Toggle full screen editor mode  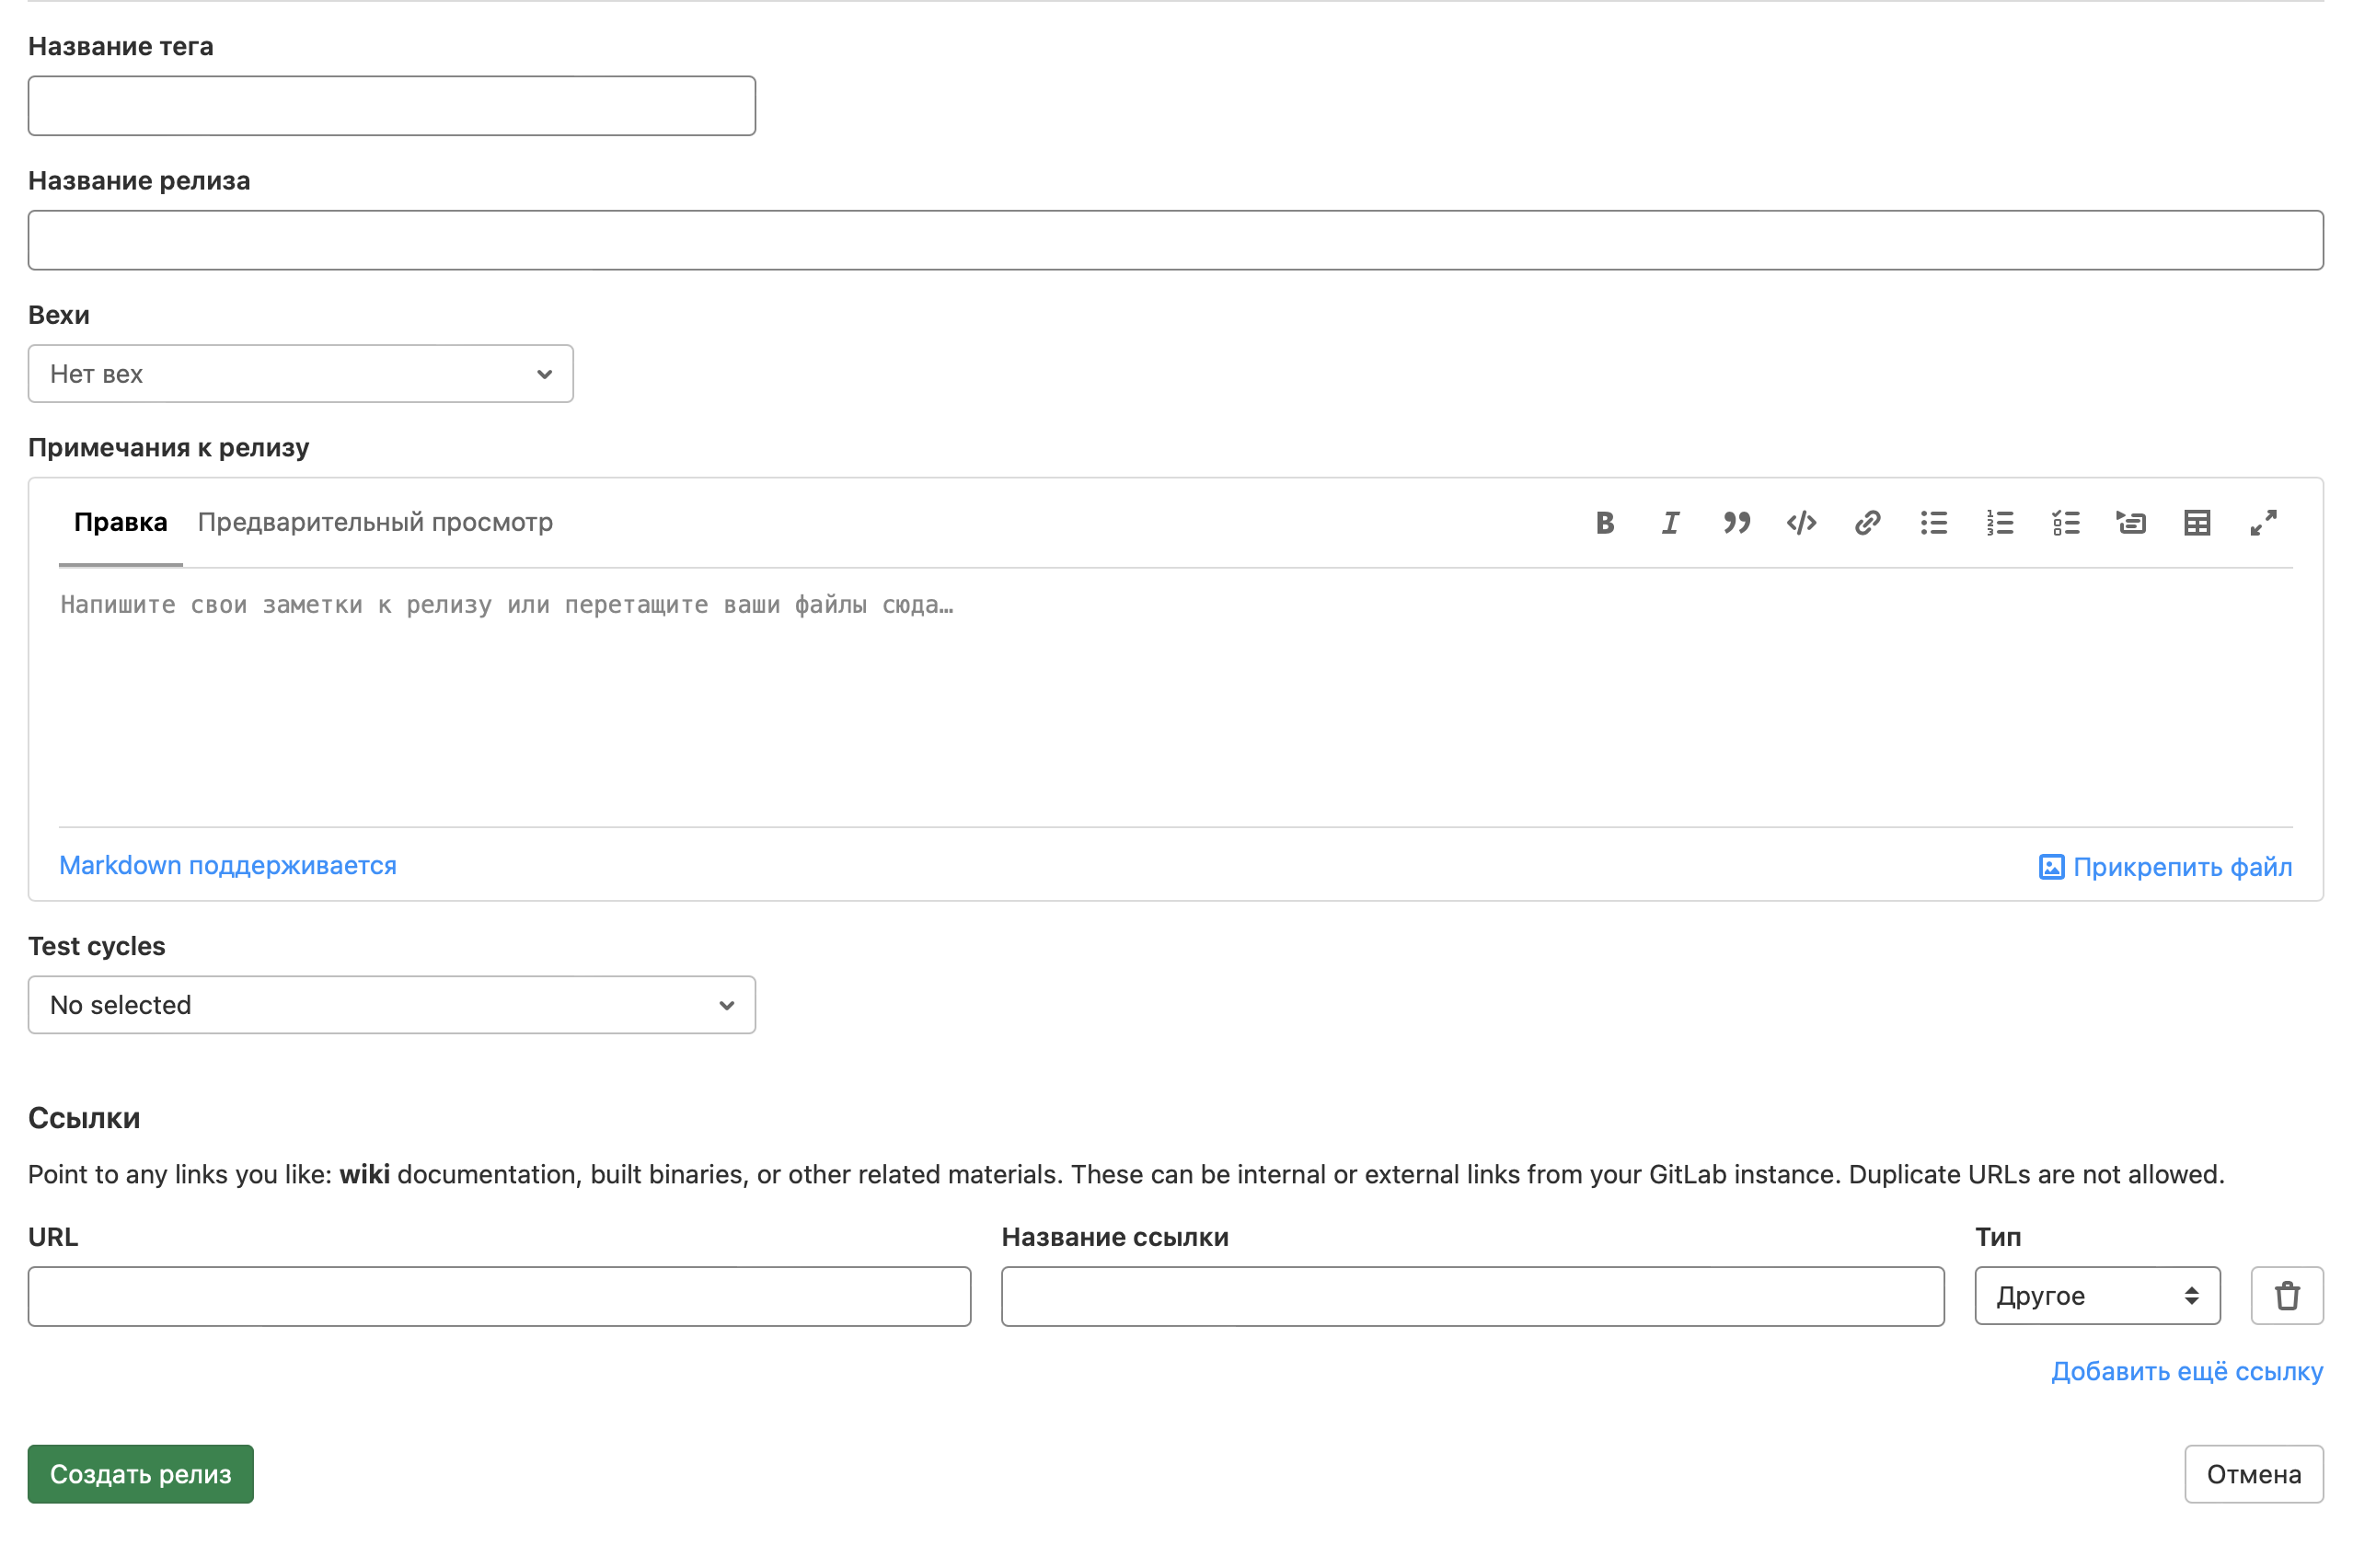[x=2263, y=523]
